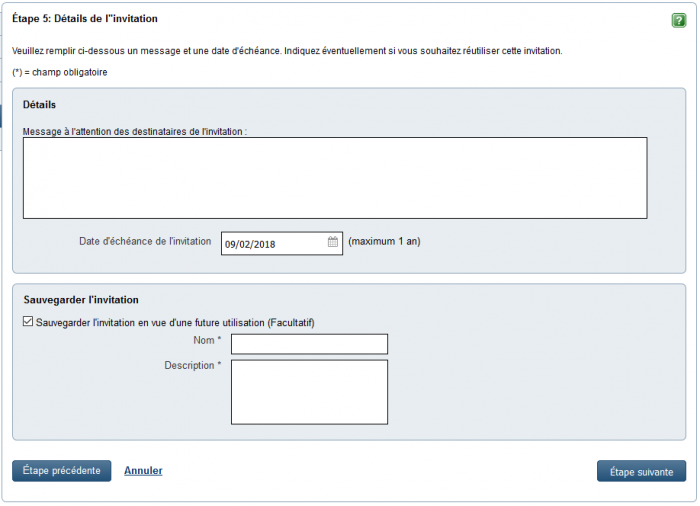700x506 pixels.
Task: Click the Description text area
Action: tap(309, 392)
